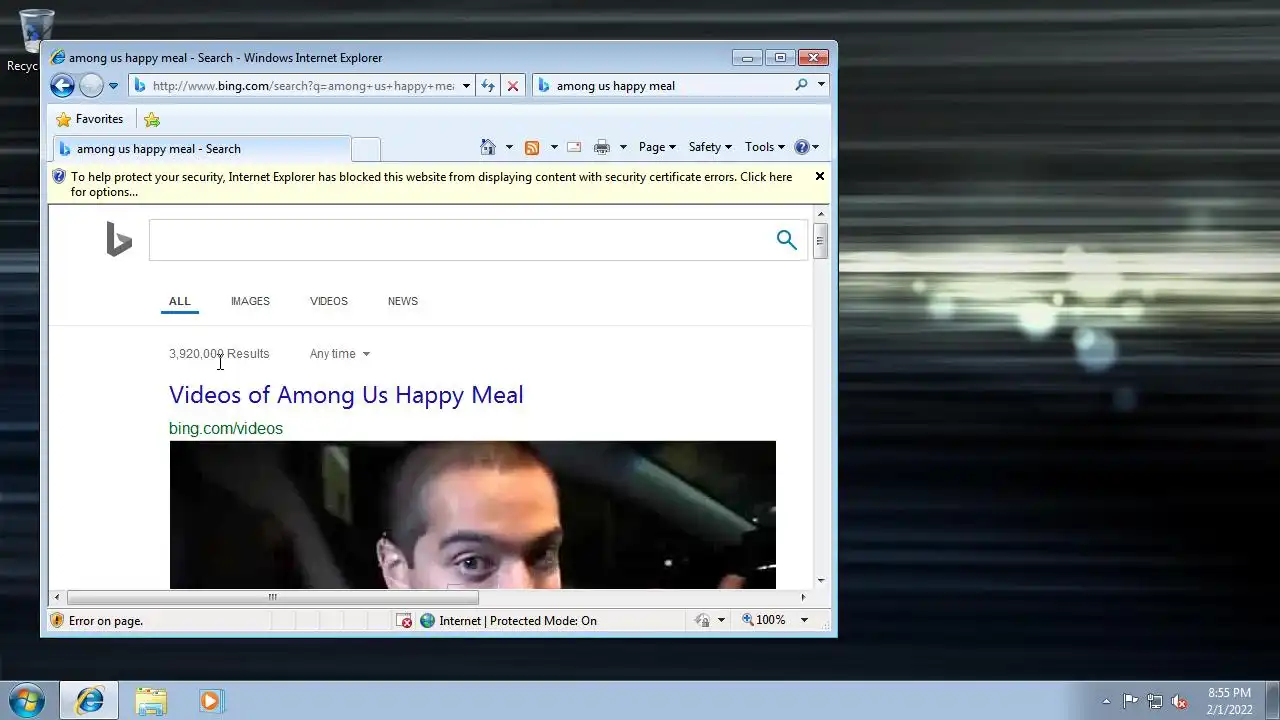
Task: Select the ALL results tab
Action: [x=180, y=301]
